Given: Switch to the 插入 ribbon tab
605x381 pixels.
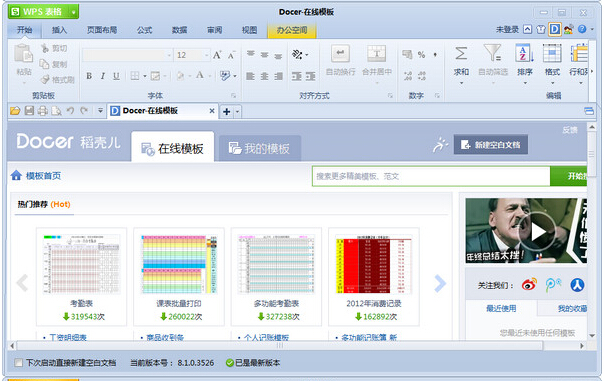Looking at the screenshot, I should click(59, 30).
